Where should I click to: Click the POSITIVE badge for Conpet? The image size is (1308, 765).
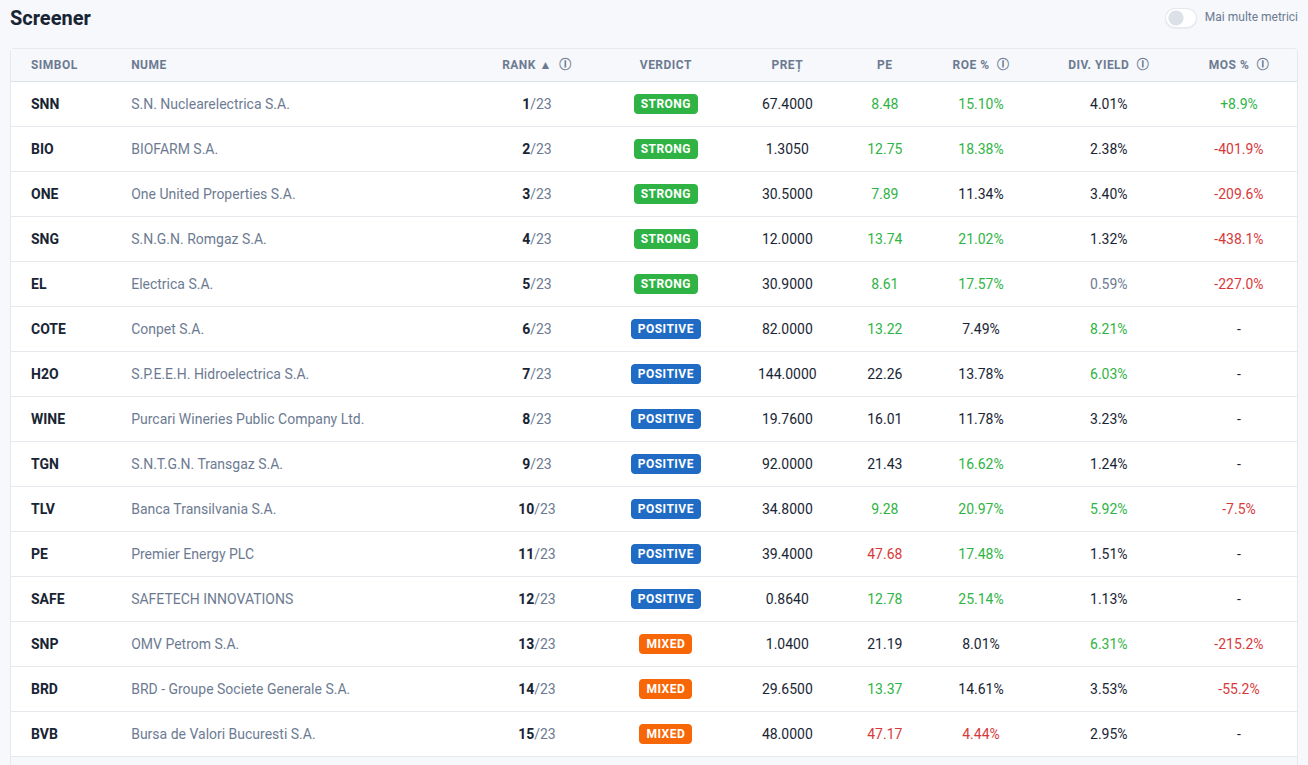click(x=665, y=329)
